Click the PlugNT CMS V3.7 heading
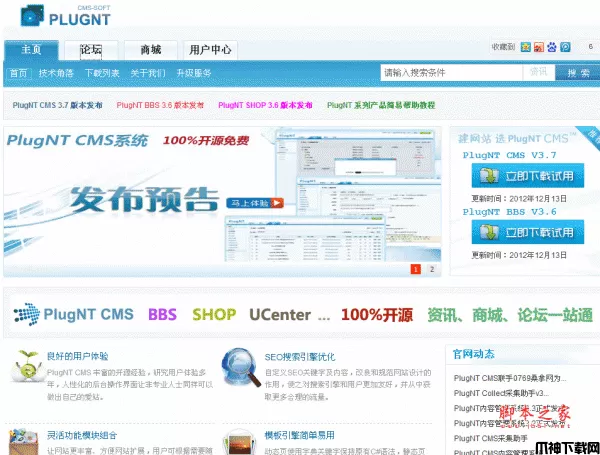 (x=509, y=155)
